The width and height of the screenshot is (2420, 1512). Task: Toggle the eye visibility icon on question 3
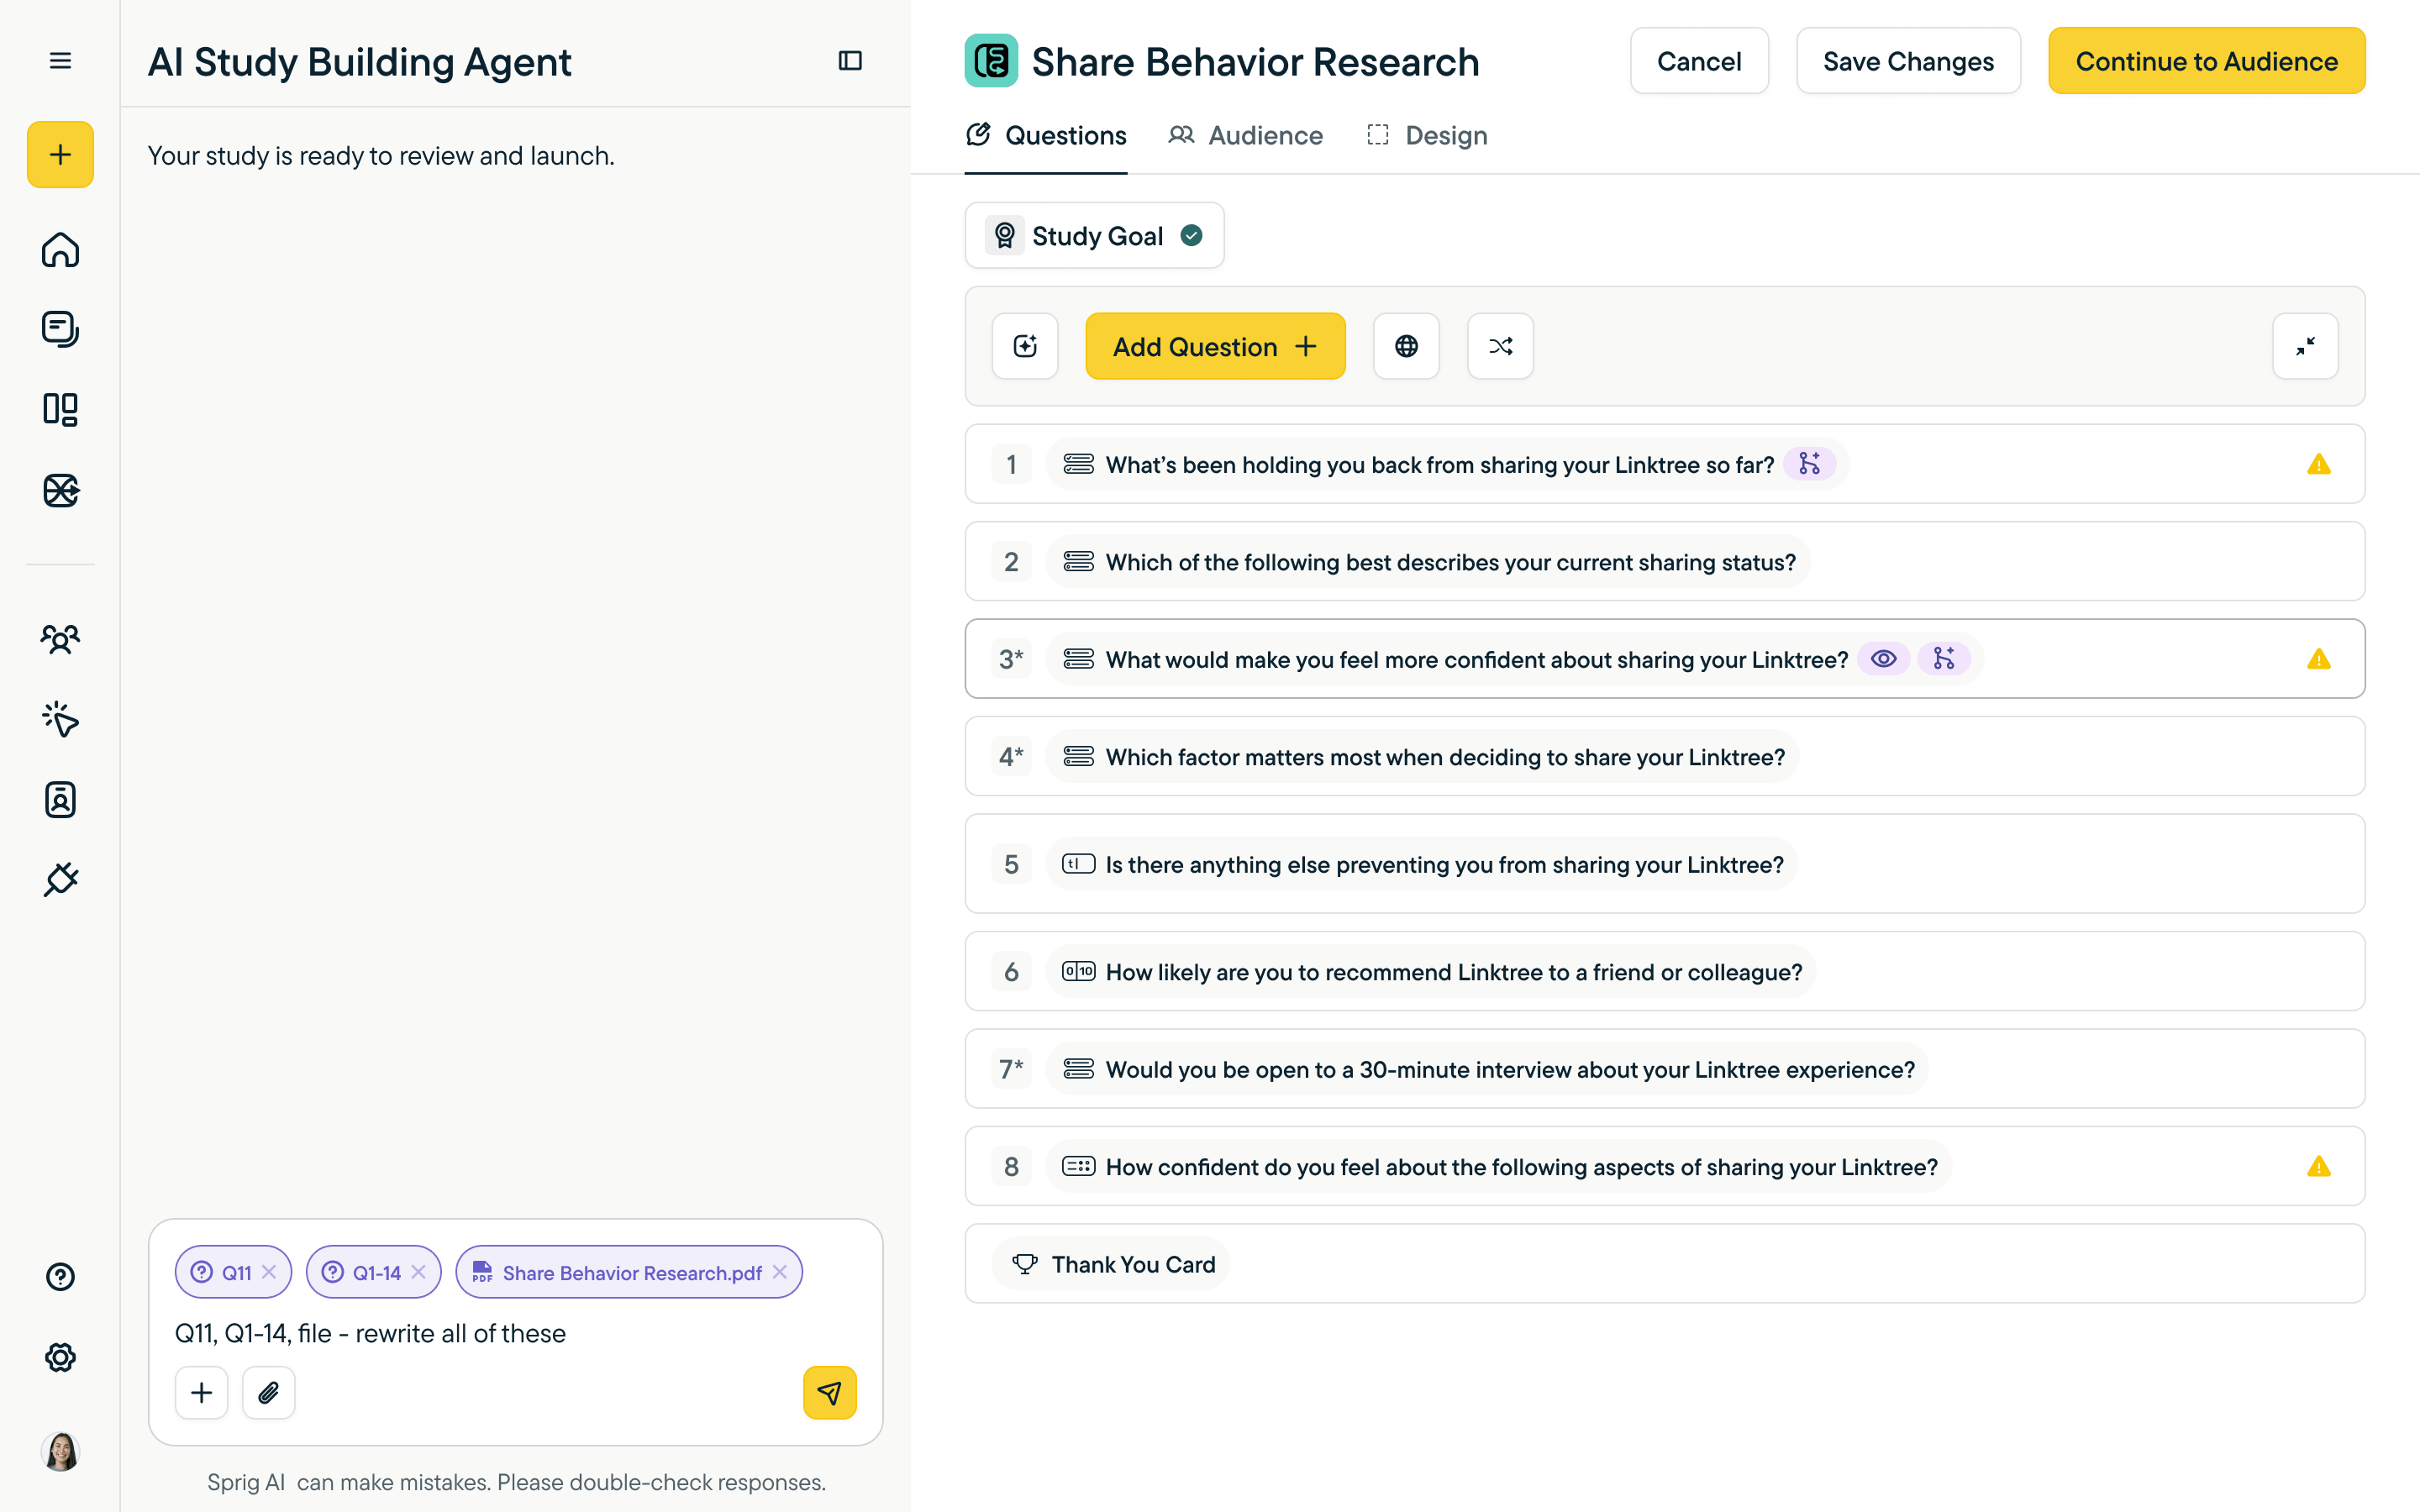point(1883,659)
